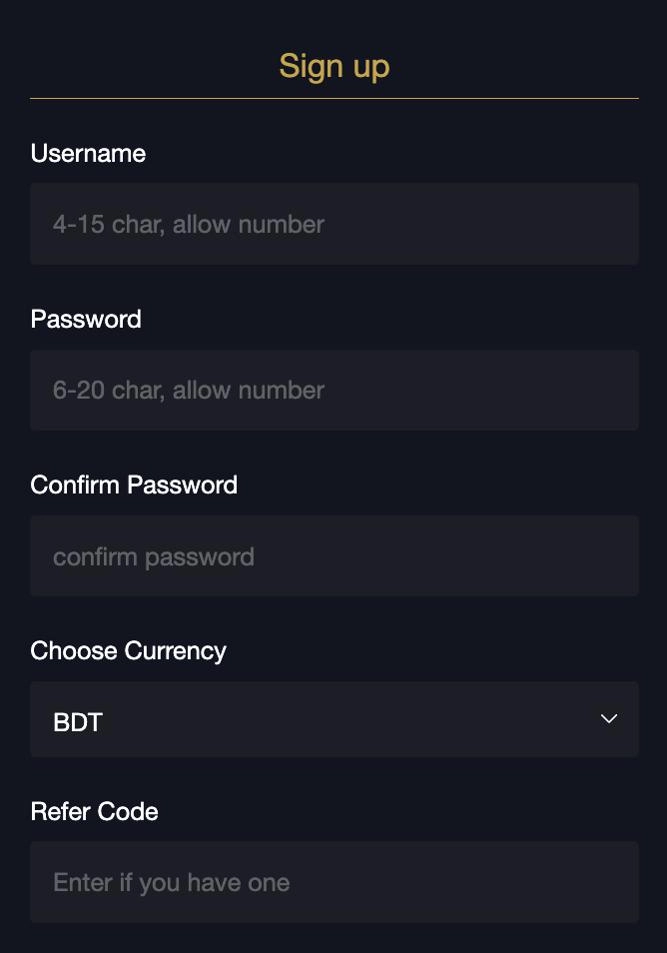The height and width of the screenshot is (953, 667).
Task: Select the BDT currency value text
Action: tap(78, 722)
